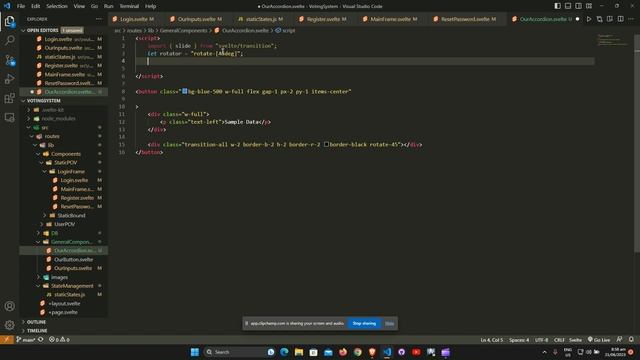Open the File menu
Viewport: 640px width, 360px height.
21,6
